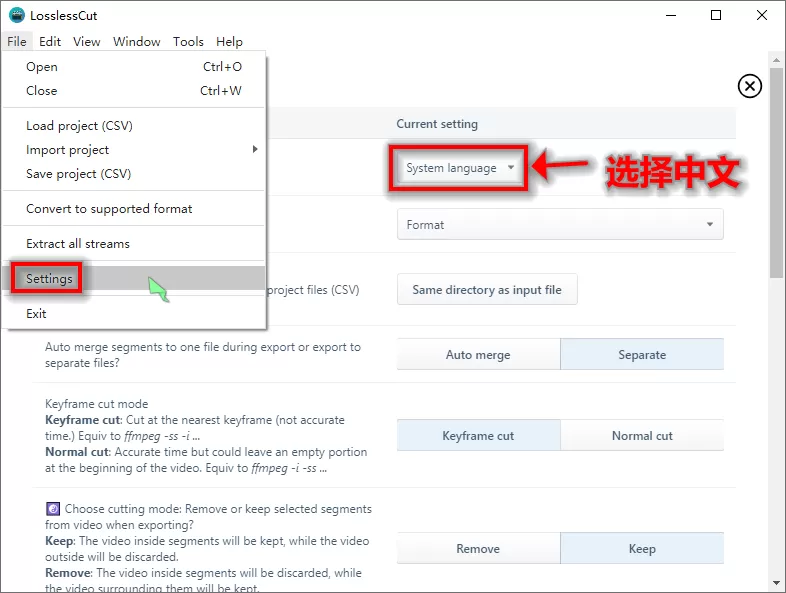Image resolution: width=786 pixels, height=593 pixels.
Task: Click Same directory as input file button
Action: click(487, 290)
